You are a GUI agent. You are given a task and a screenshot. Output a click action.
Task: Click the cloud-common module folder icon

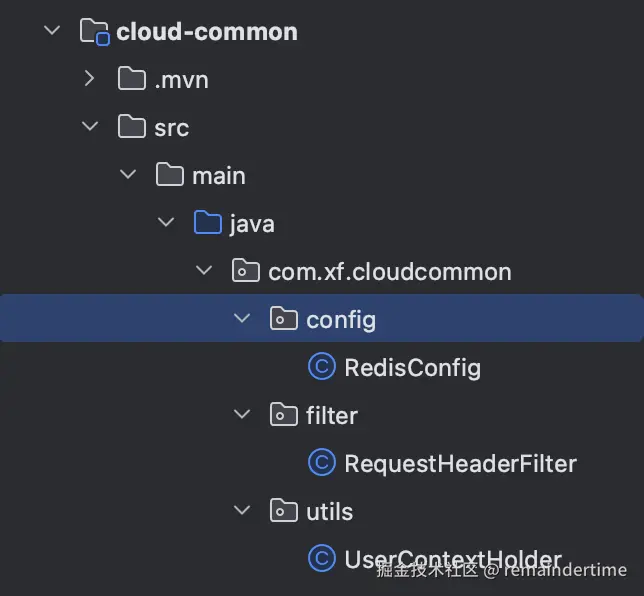pos(93,32)
